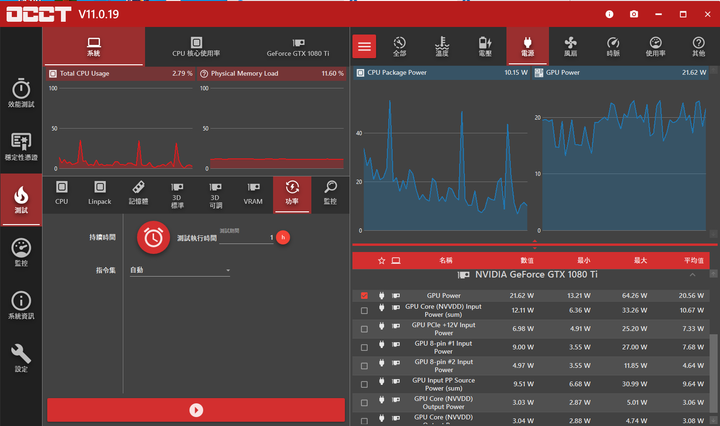Select the 功率 power test
The height and width of the screenshot is (426, 720).
pyautogui.click(x=292, y=195)
